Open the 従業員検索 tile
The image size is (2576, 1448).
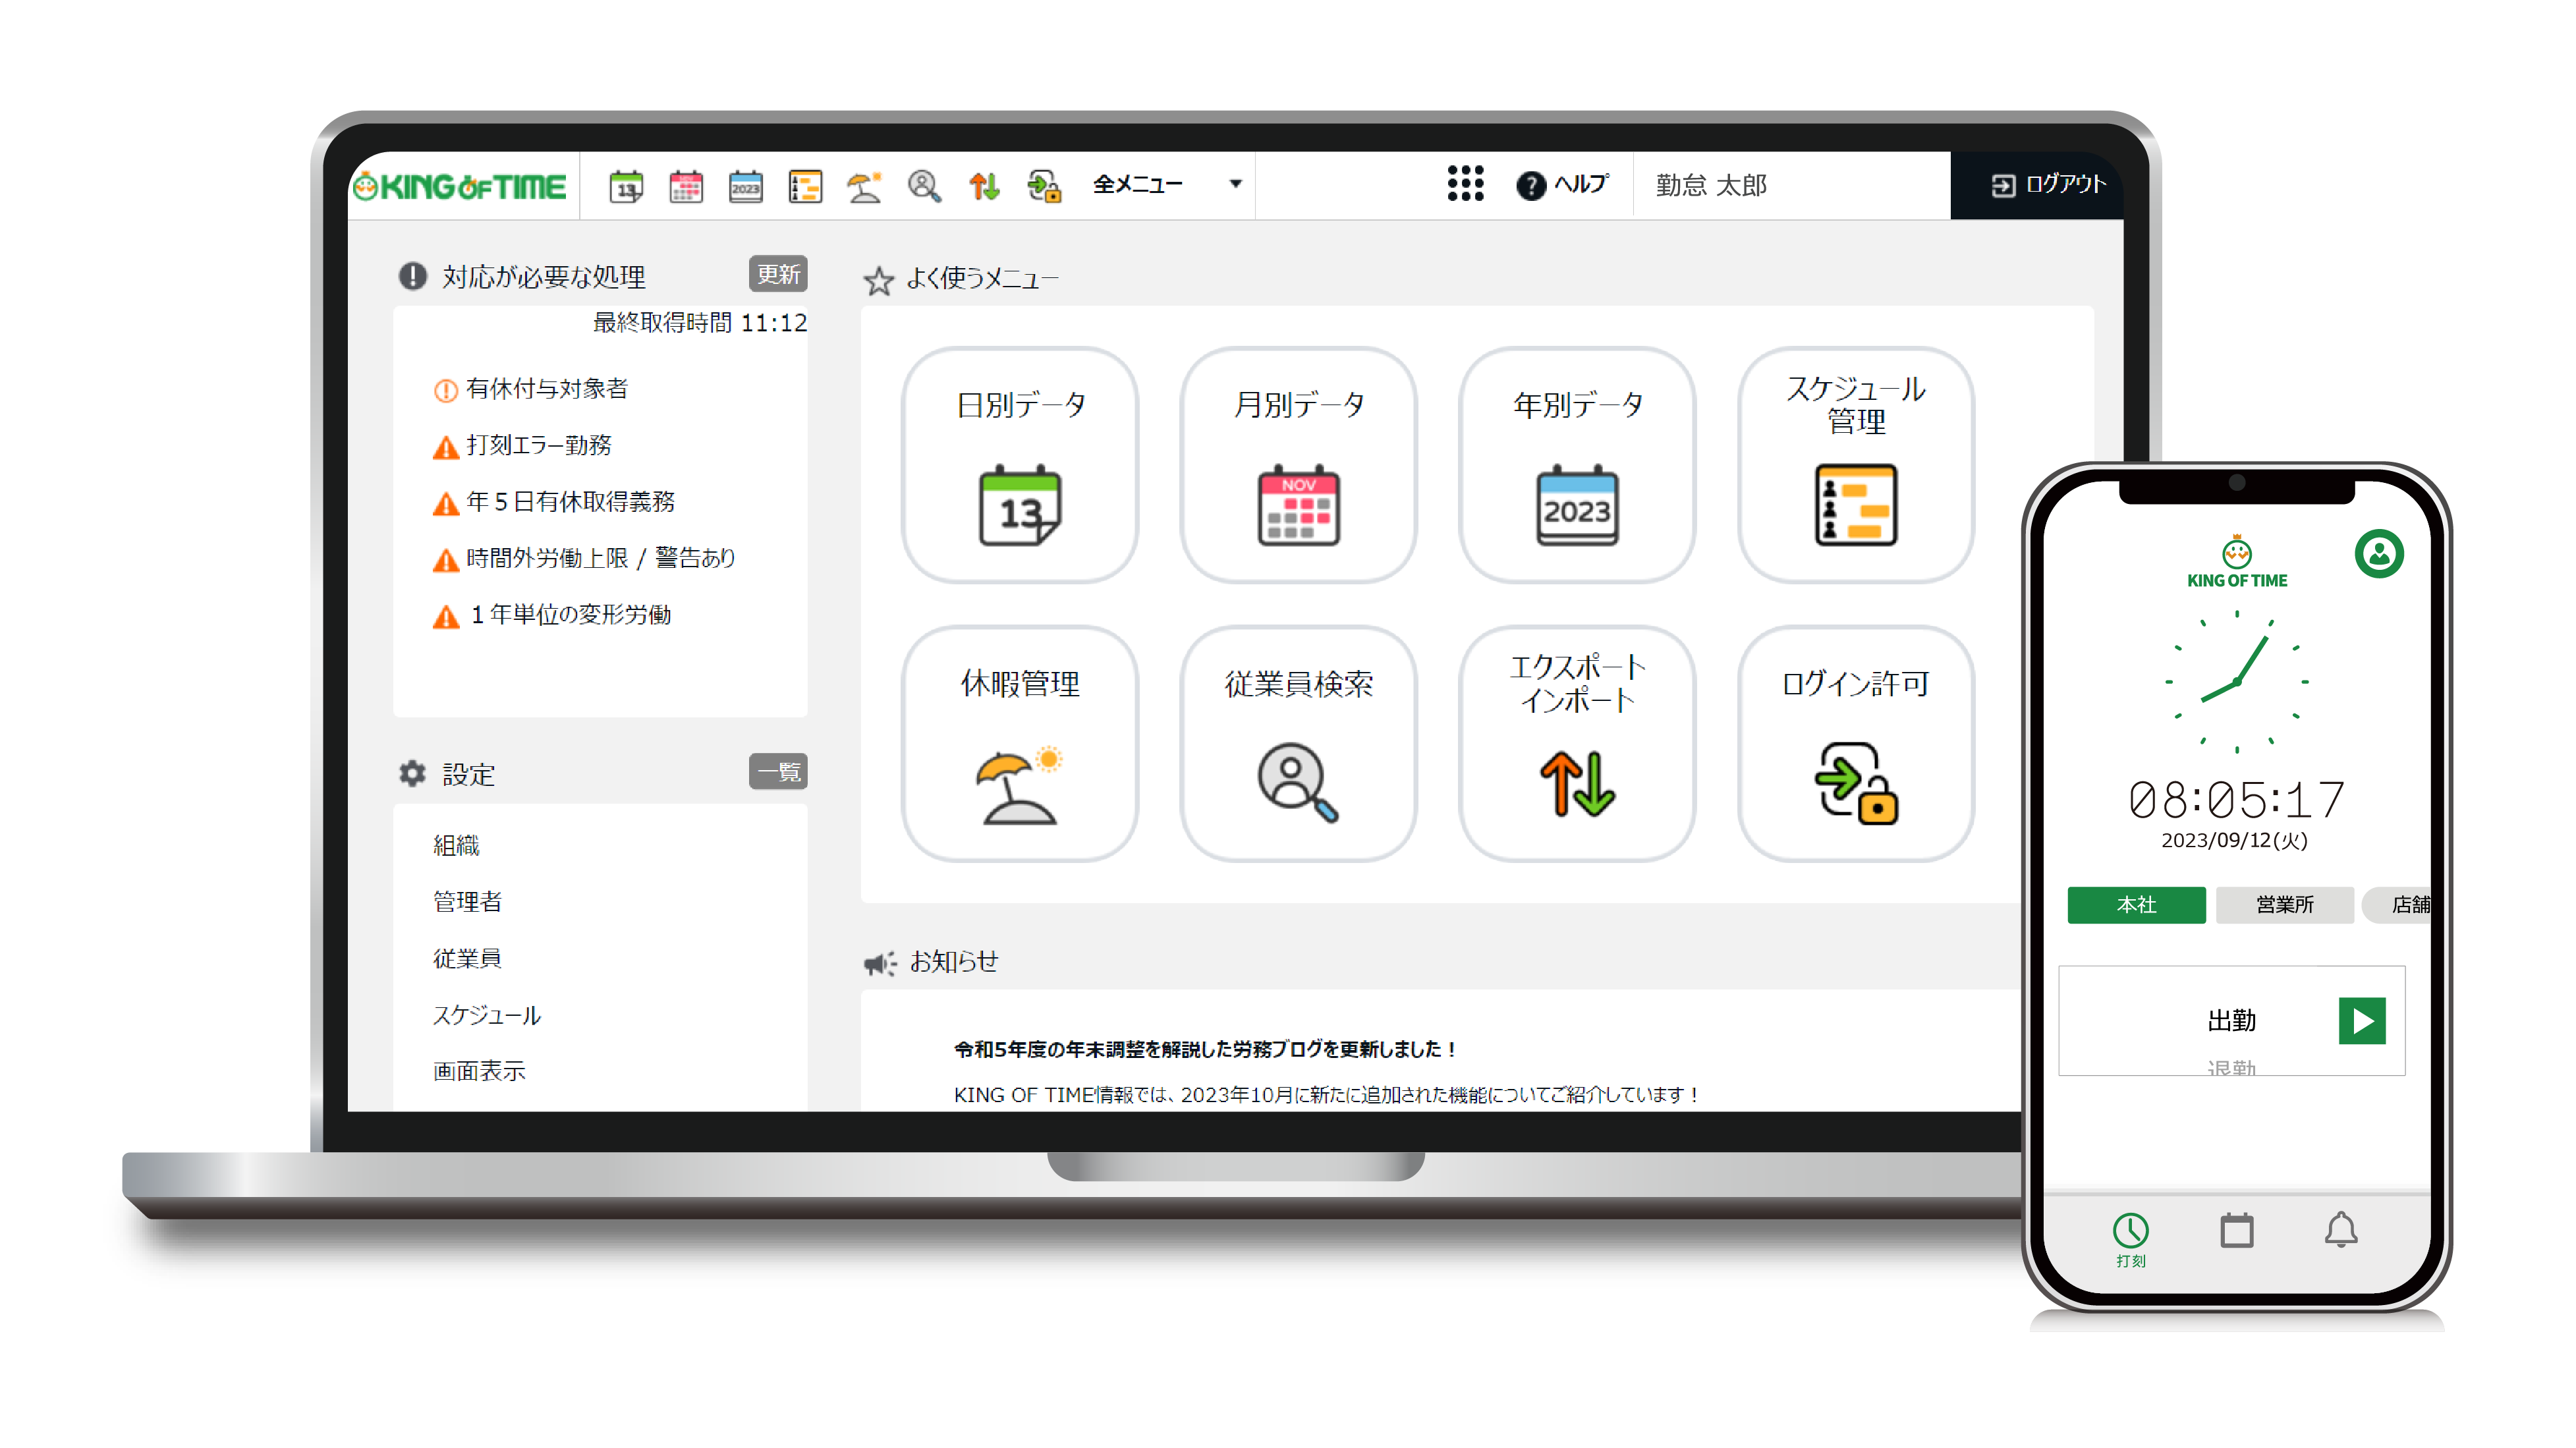pyautogui.click(x=1299, y=744)
